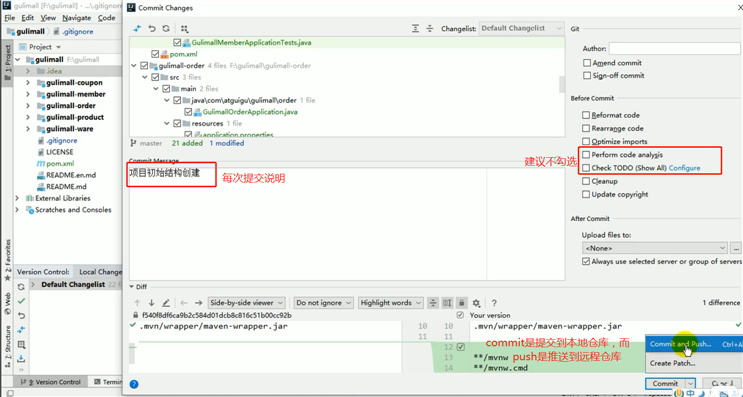The height and width of the screenshot is (397, 743).
Task: Expand the Default Changelist node in Version Control
Action: pos(33,285)
